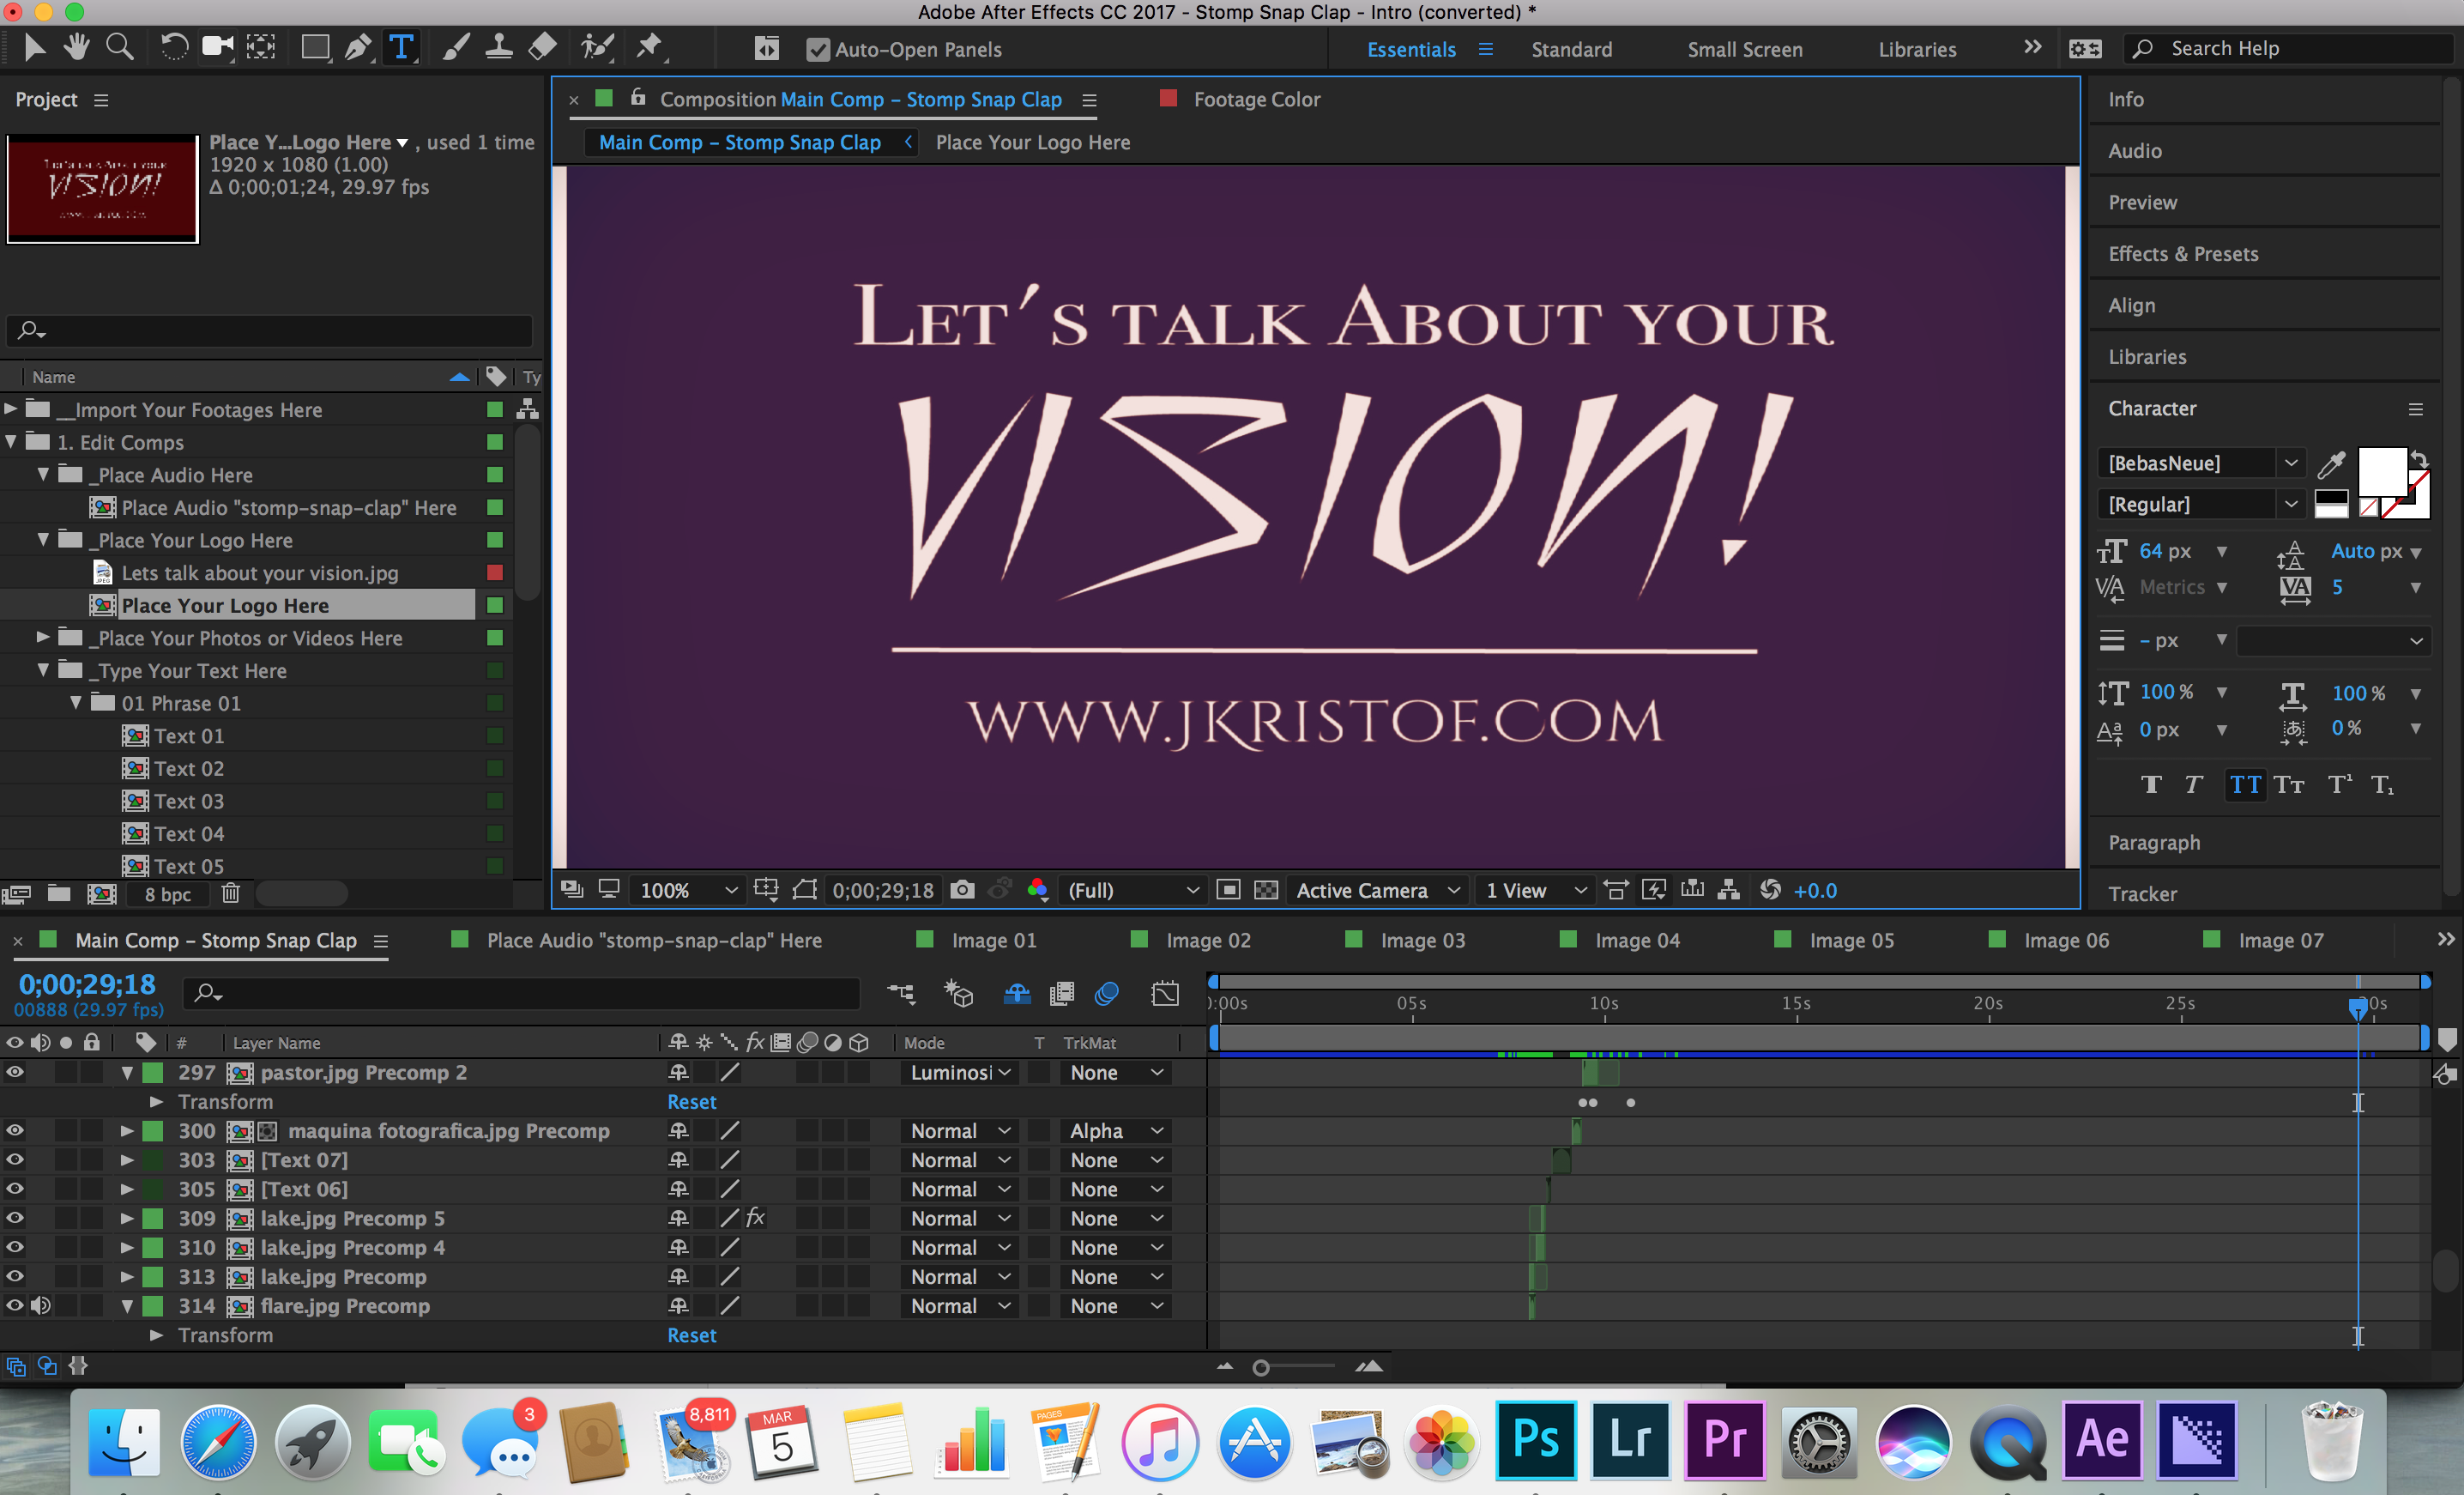
Task: Expand the lake.jpg Precomp 5 layer
Action: (x=127, y=1218)
